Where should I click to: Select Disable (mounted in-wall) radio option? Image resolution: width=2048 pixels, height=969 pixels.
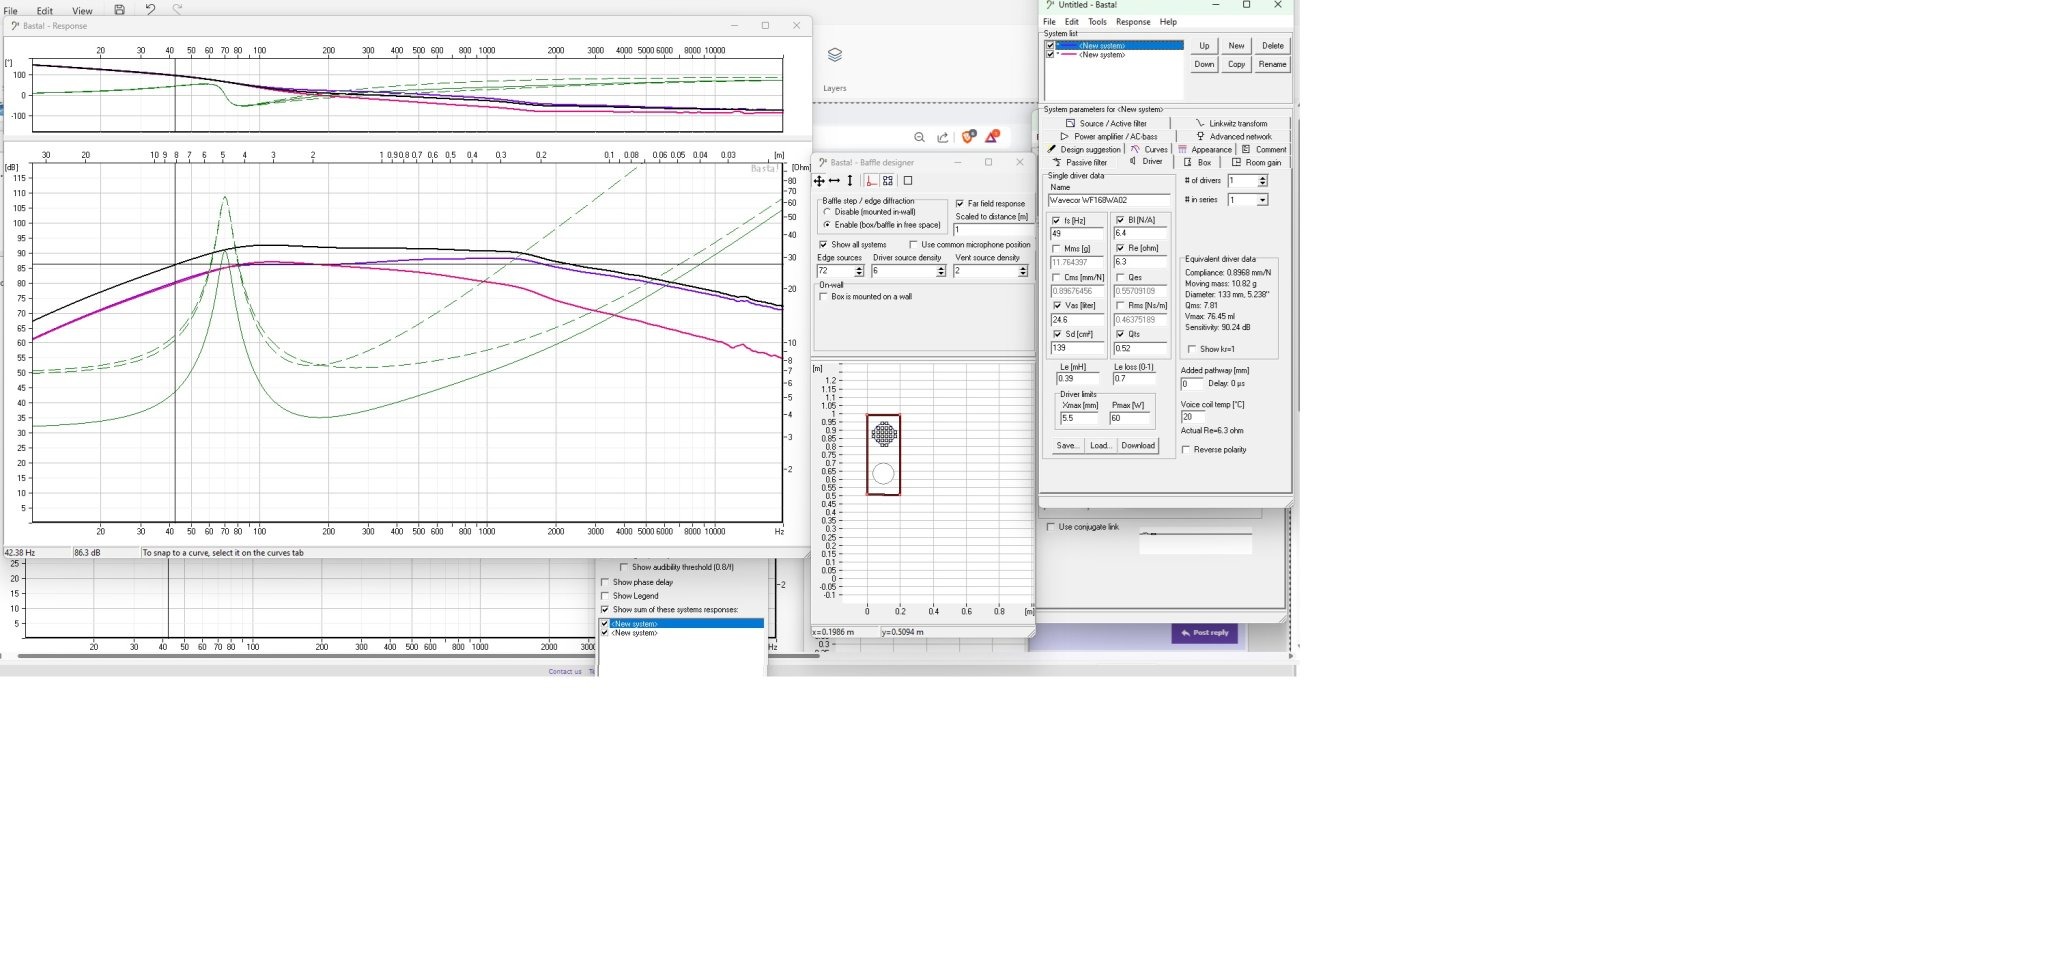coord(827,212)
